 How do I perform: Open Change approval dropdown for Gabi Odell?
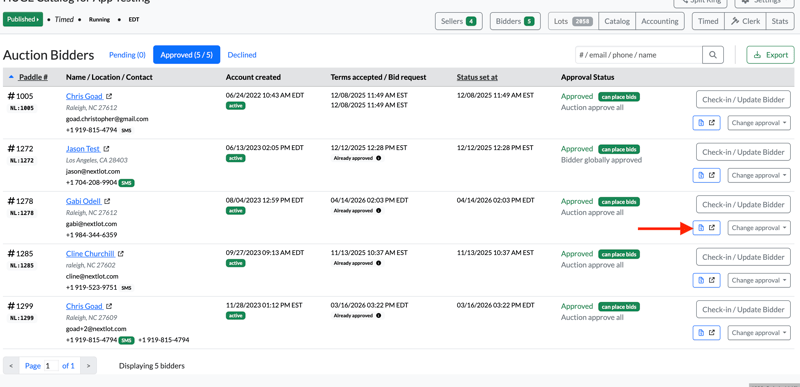coord(759,228)
